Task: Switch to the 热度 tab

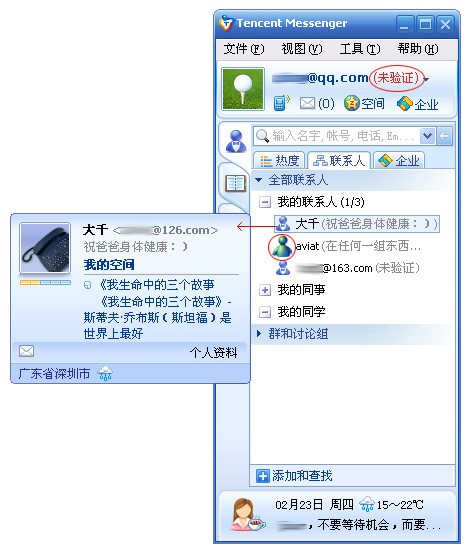Action: [x=280, y=161]
